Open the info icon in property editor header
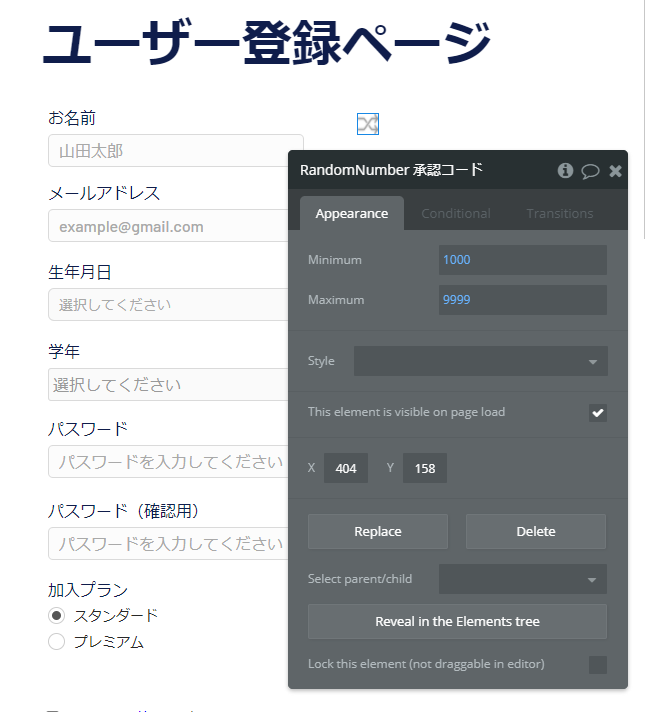Screen dimensions: 645x712 (x=565, y=171)
